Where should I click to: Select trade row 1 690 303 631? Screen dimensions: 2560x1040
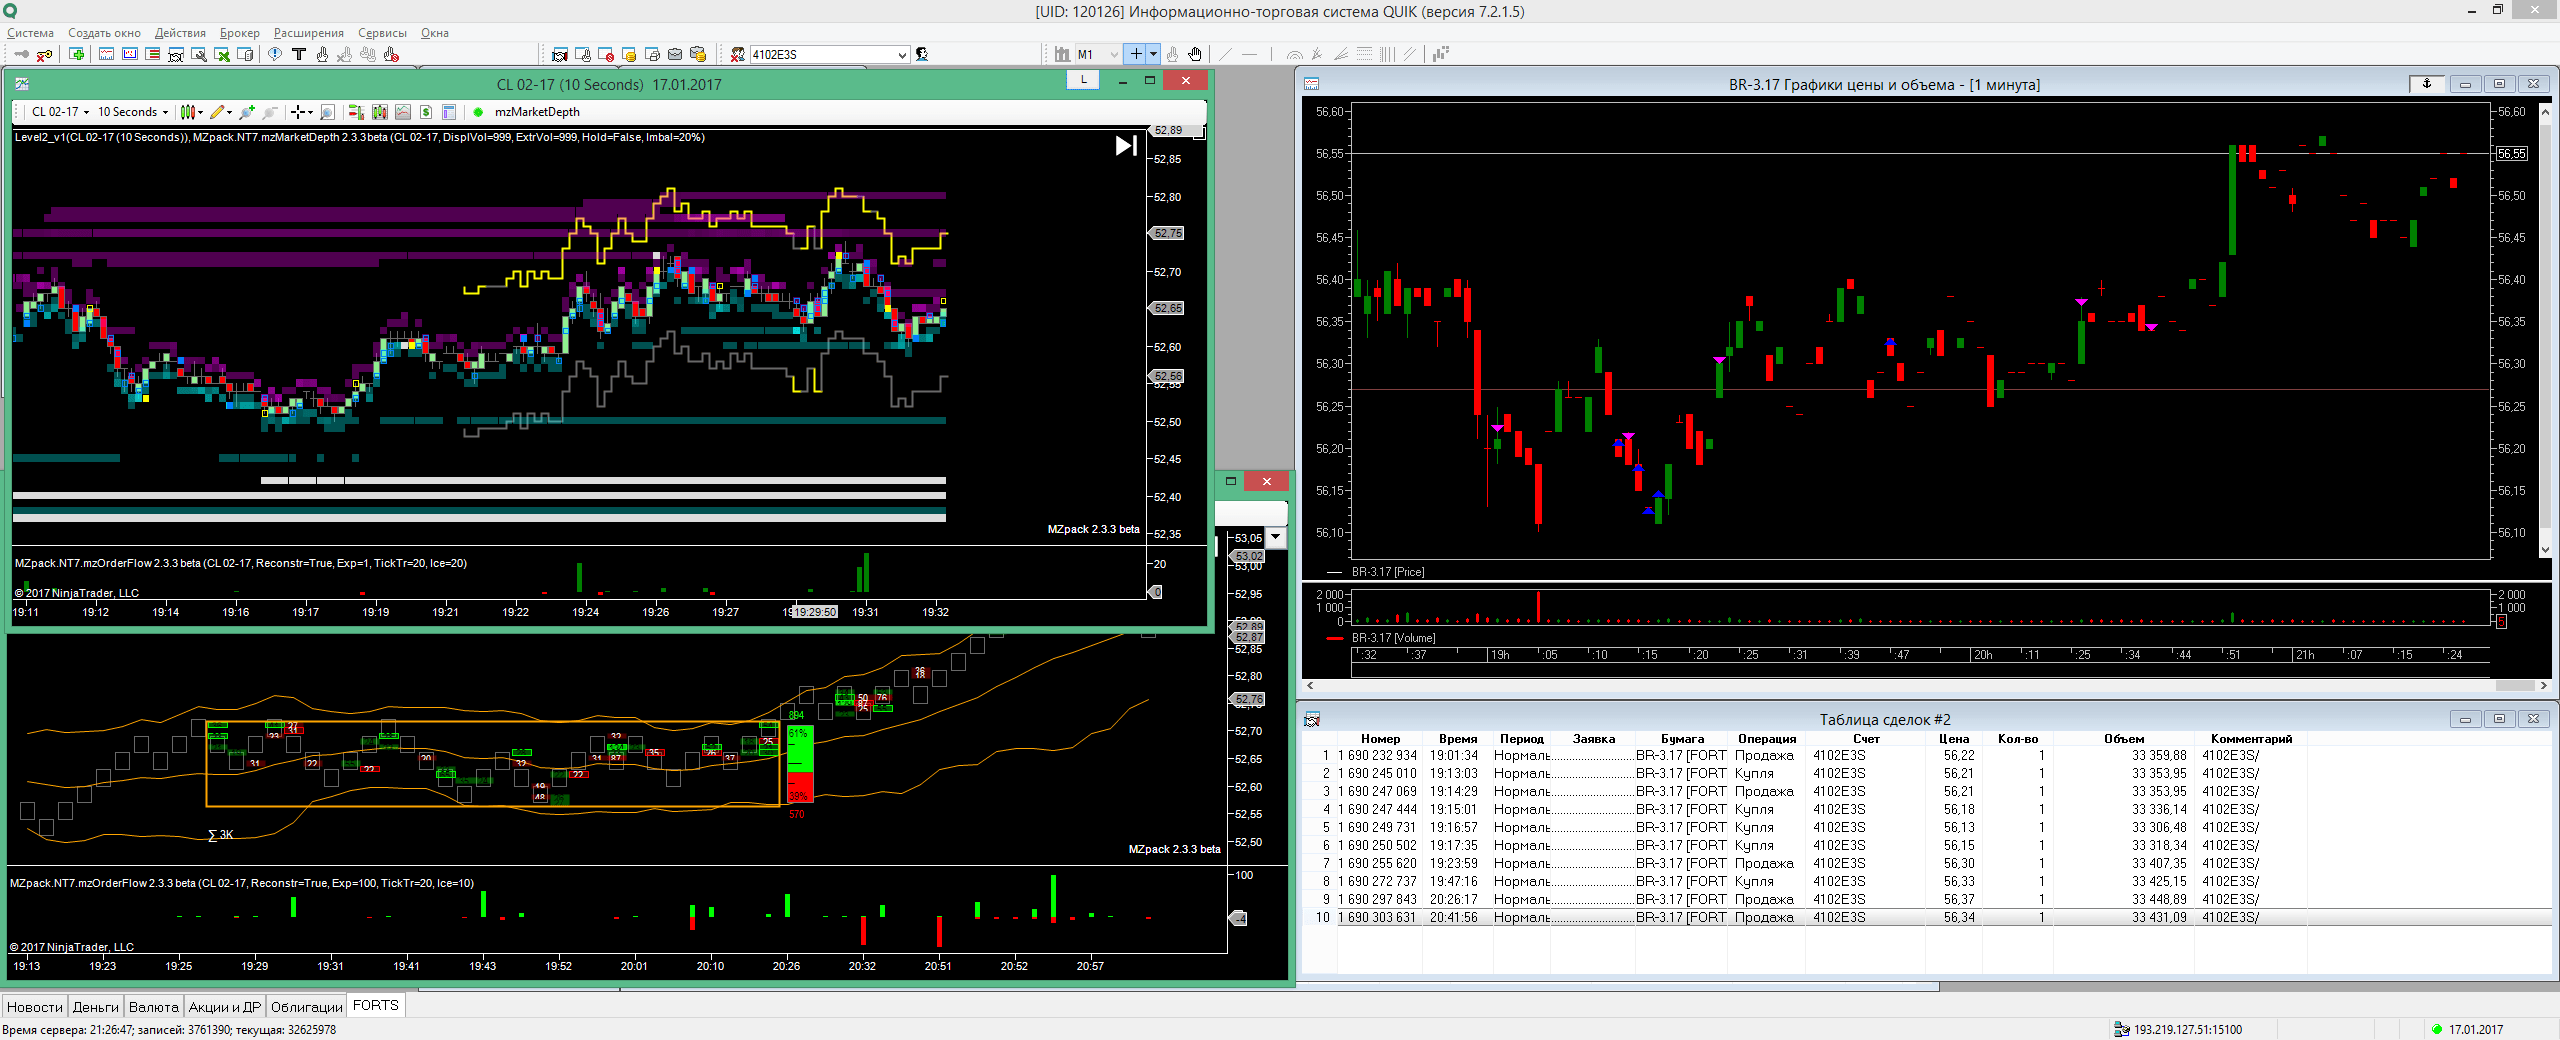coord(1925,917)
